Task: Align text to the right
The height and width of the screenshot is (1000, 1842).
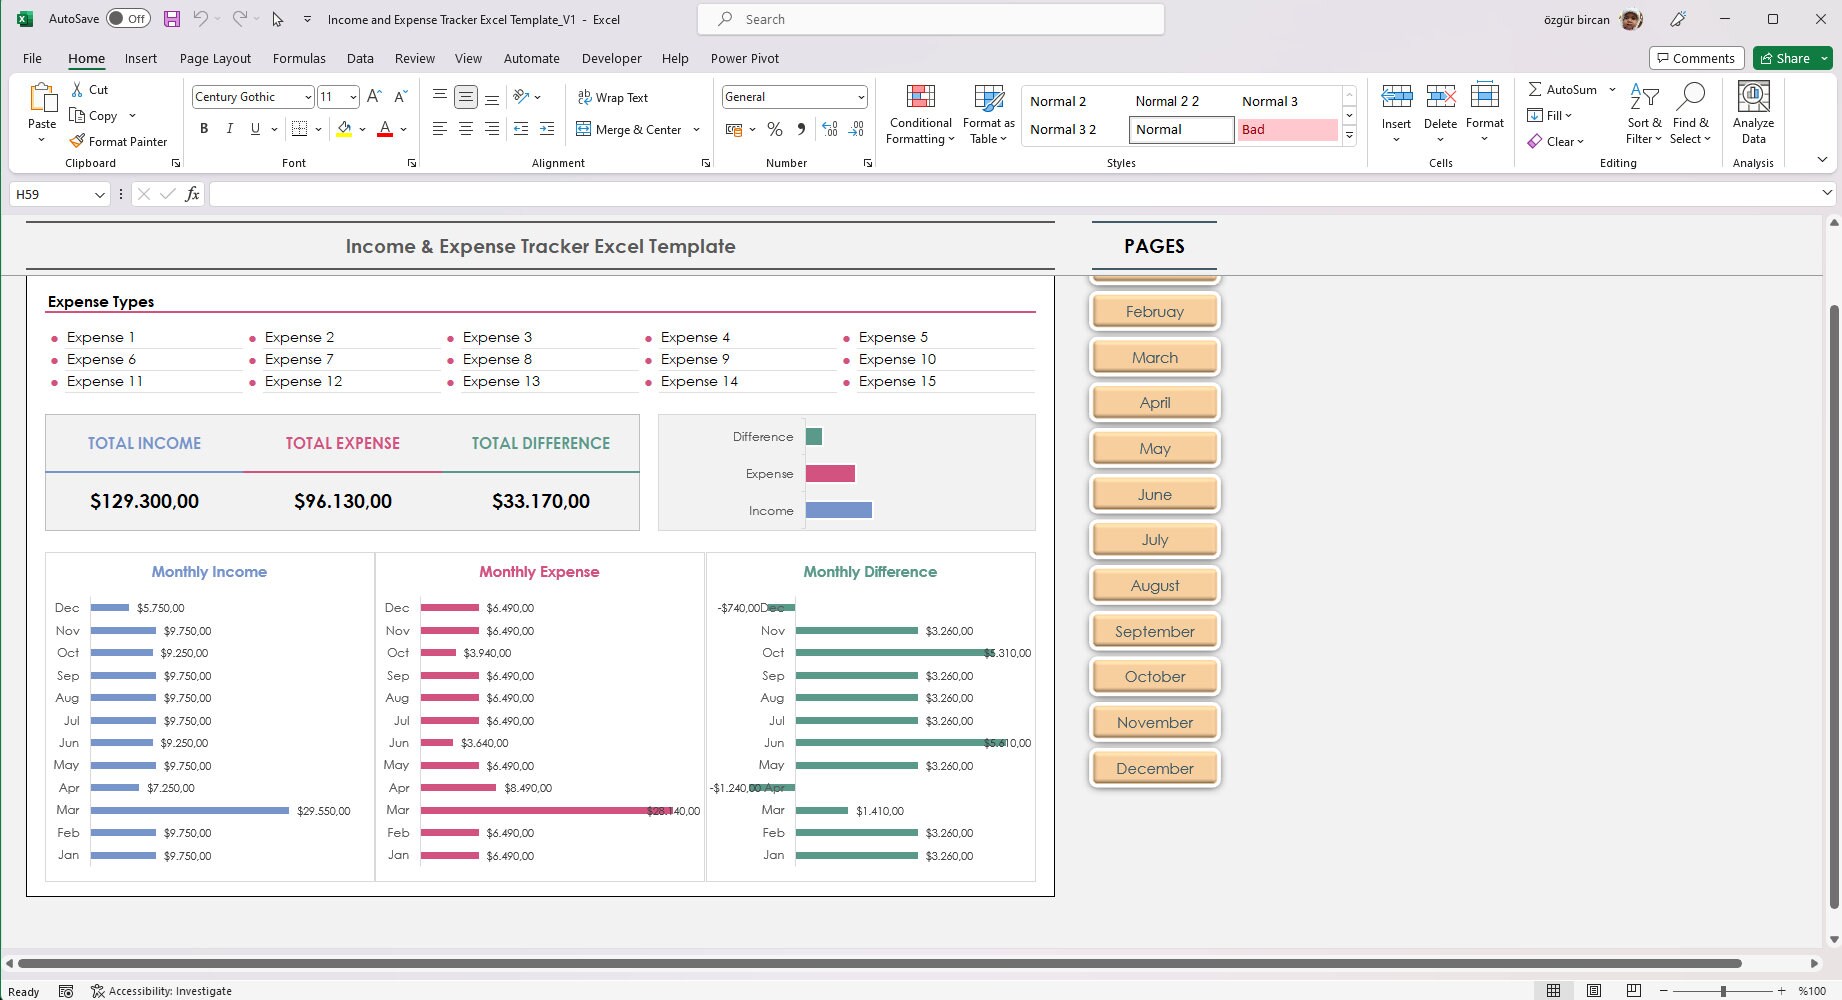Action: pyautogui.click(x=492, y=129)
